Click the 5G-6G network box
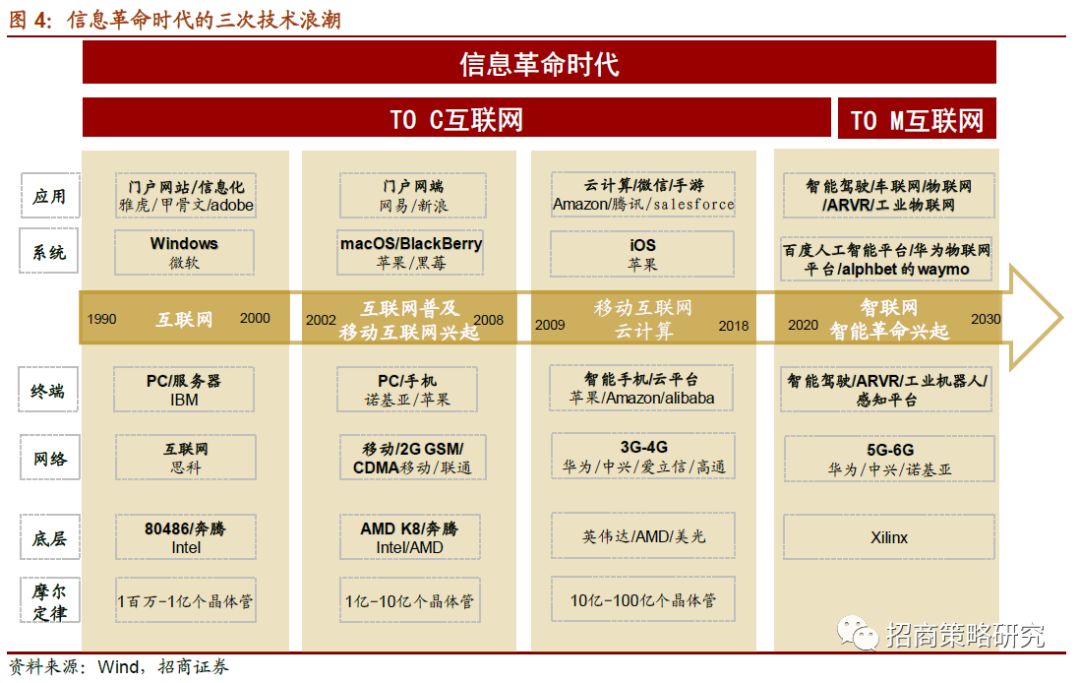Image resolution: width=1080 pixels, height=683 pixels. coord(888,459)
